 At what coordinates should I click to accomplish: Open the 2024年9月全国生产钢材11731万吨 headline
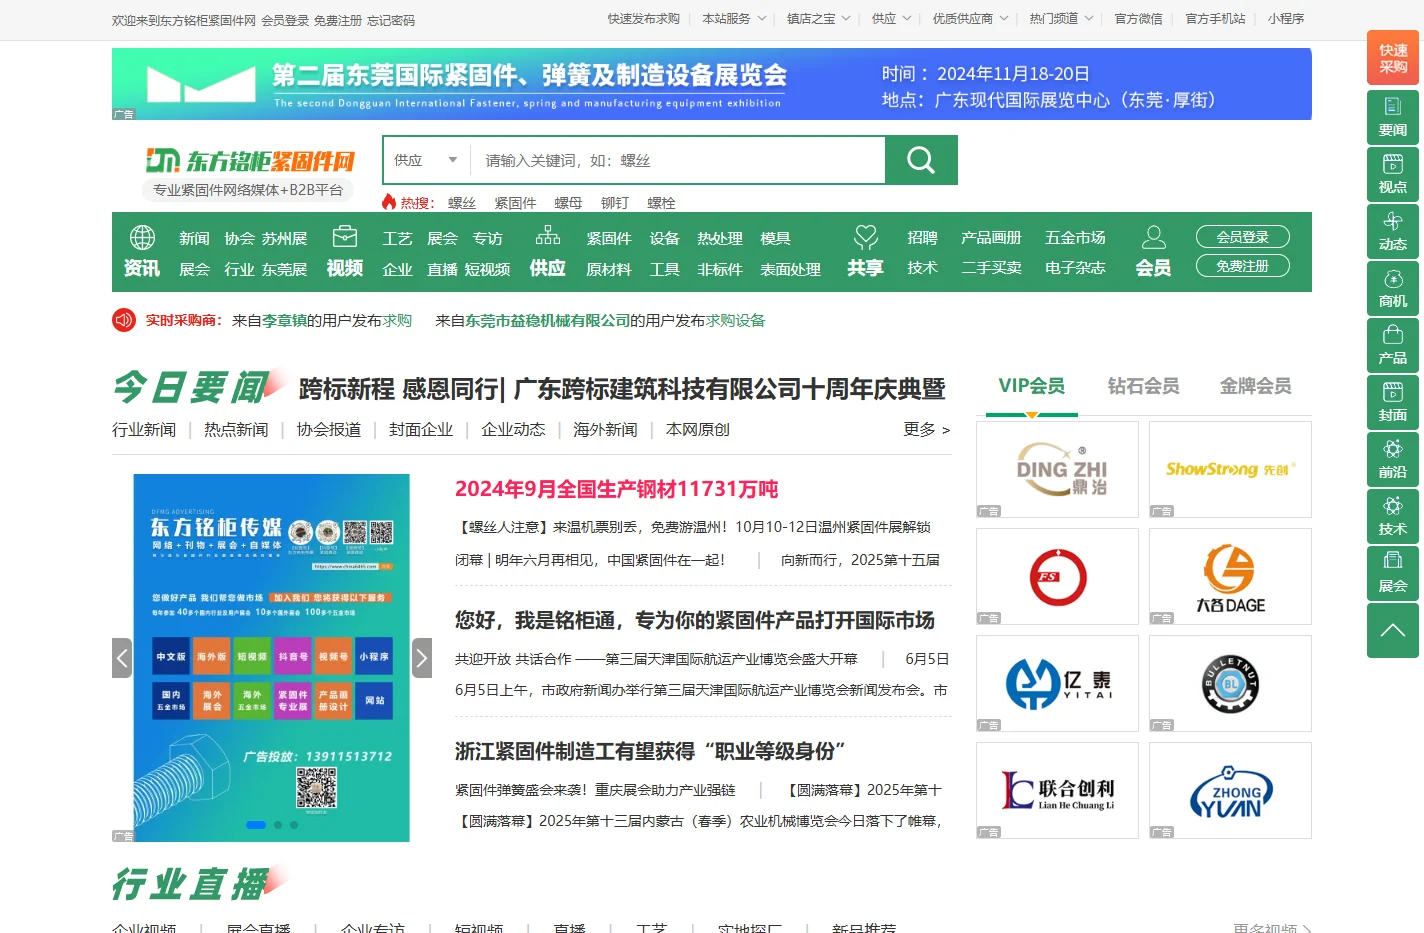click(616, 489)
